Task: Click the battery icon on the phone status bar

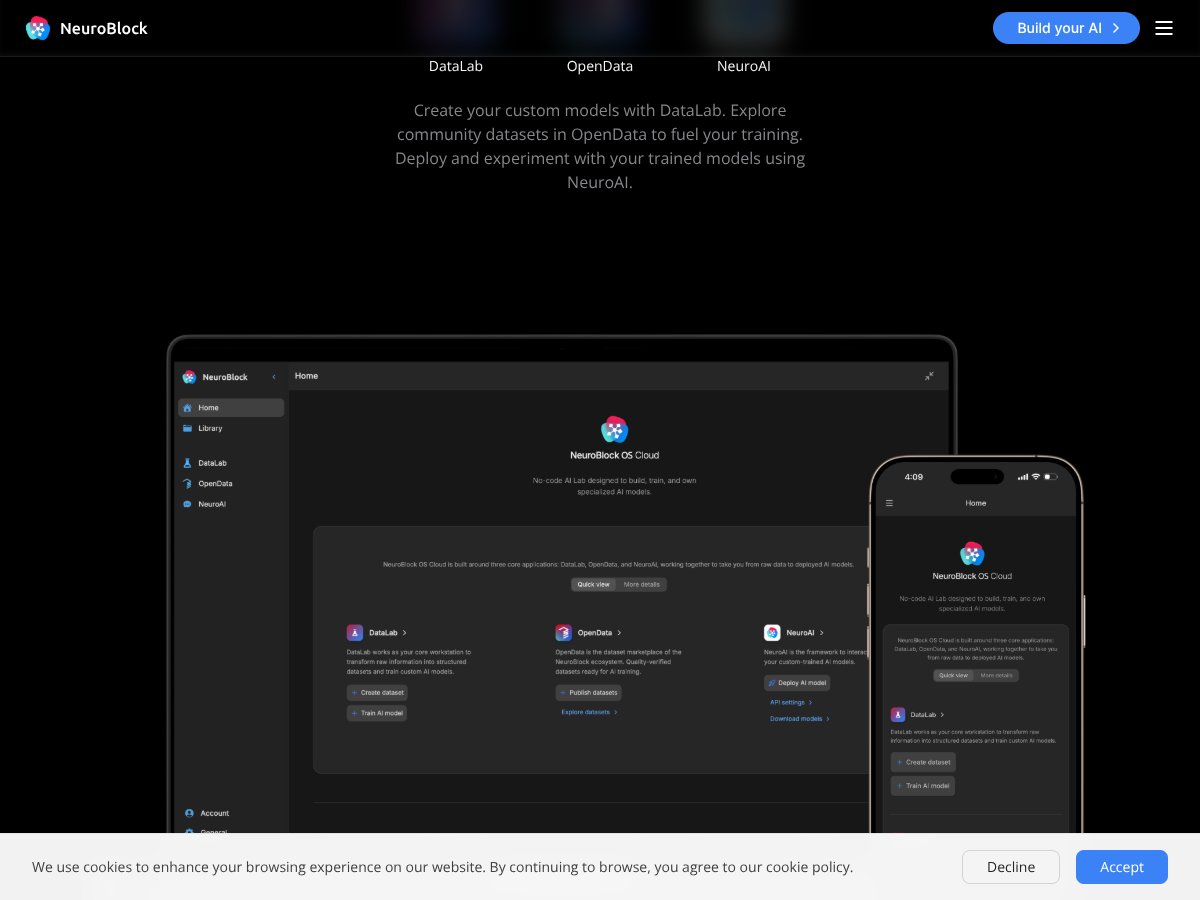Action: tap(1051, 477)
